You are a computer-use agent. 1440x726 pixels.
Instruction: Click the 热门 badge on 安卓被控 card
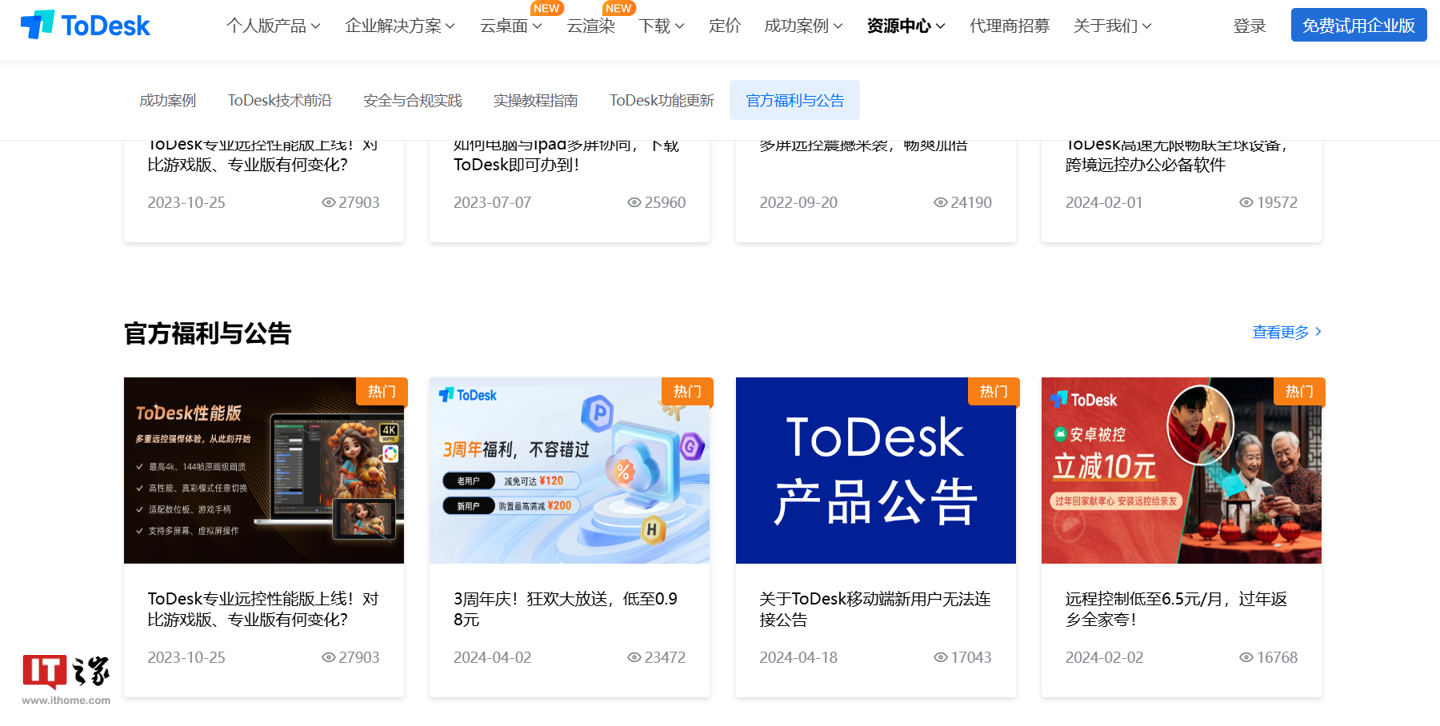(x=1300, y=391)
